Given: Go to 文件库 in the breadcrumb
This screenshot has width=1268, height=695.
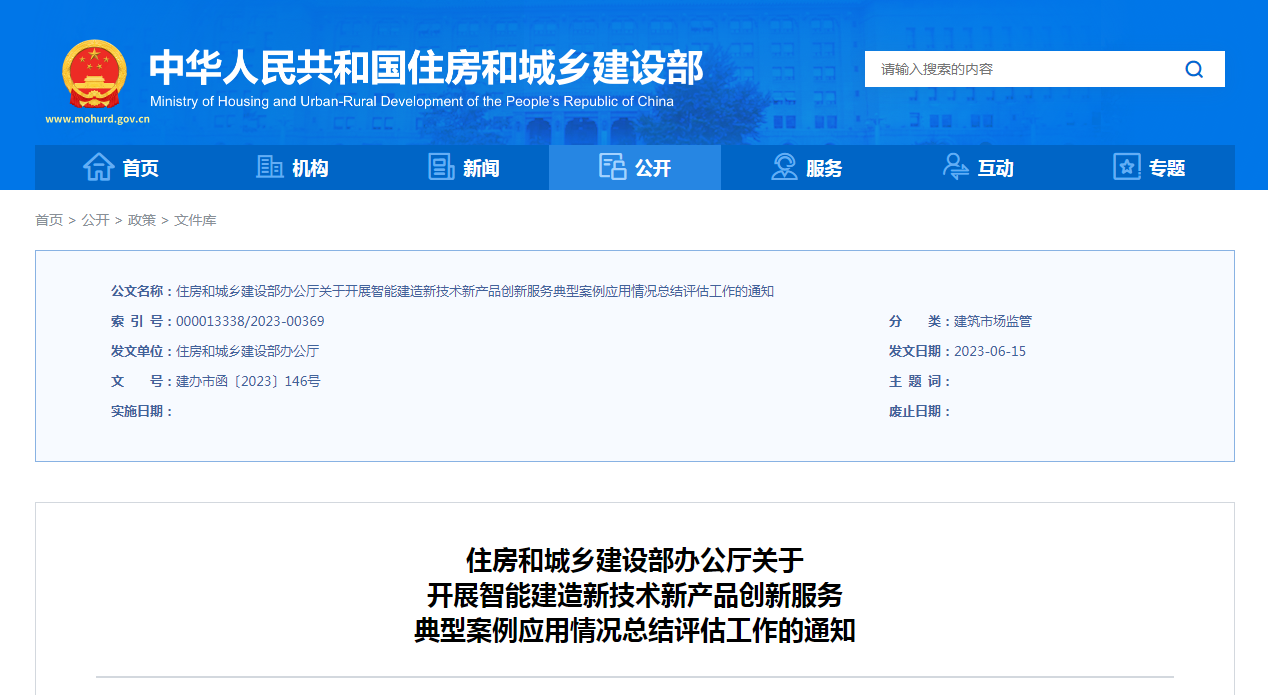Looking at the screenshot, I should tap(195, 220).
